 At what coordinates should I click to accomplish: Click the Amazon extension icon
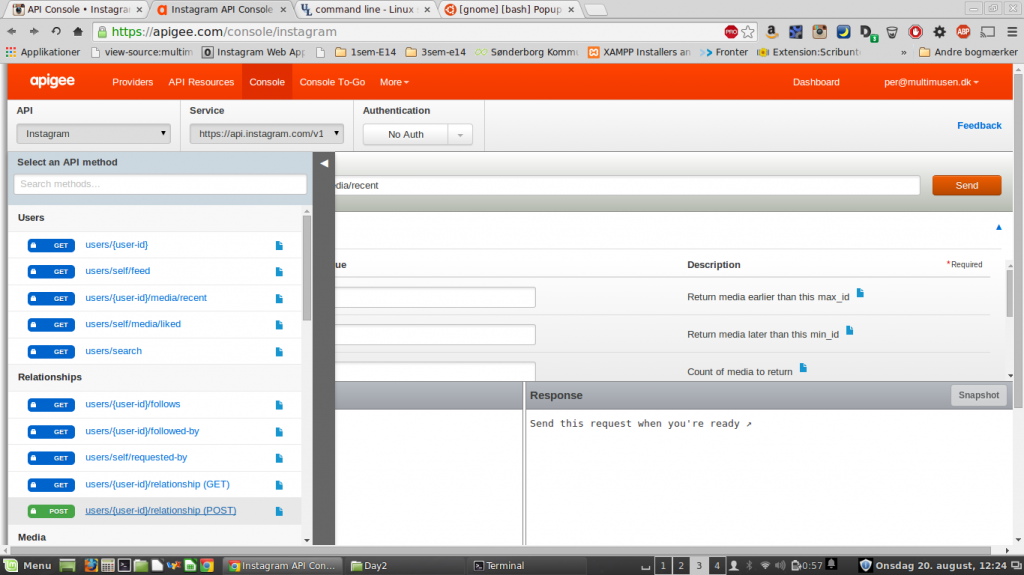pos(771,31)
